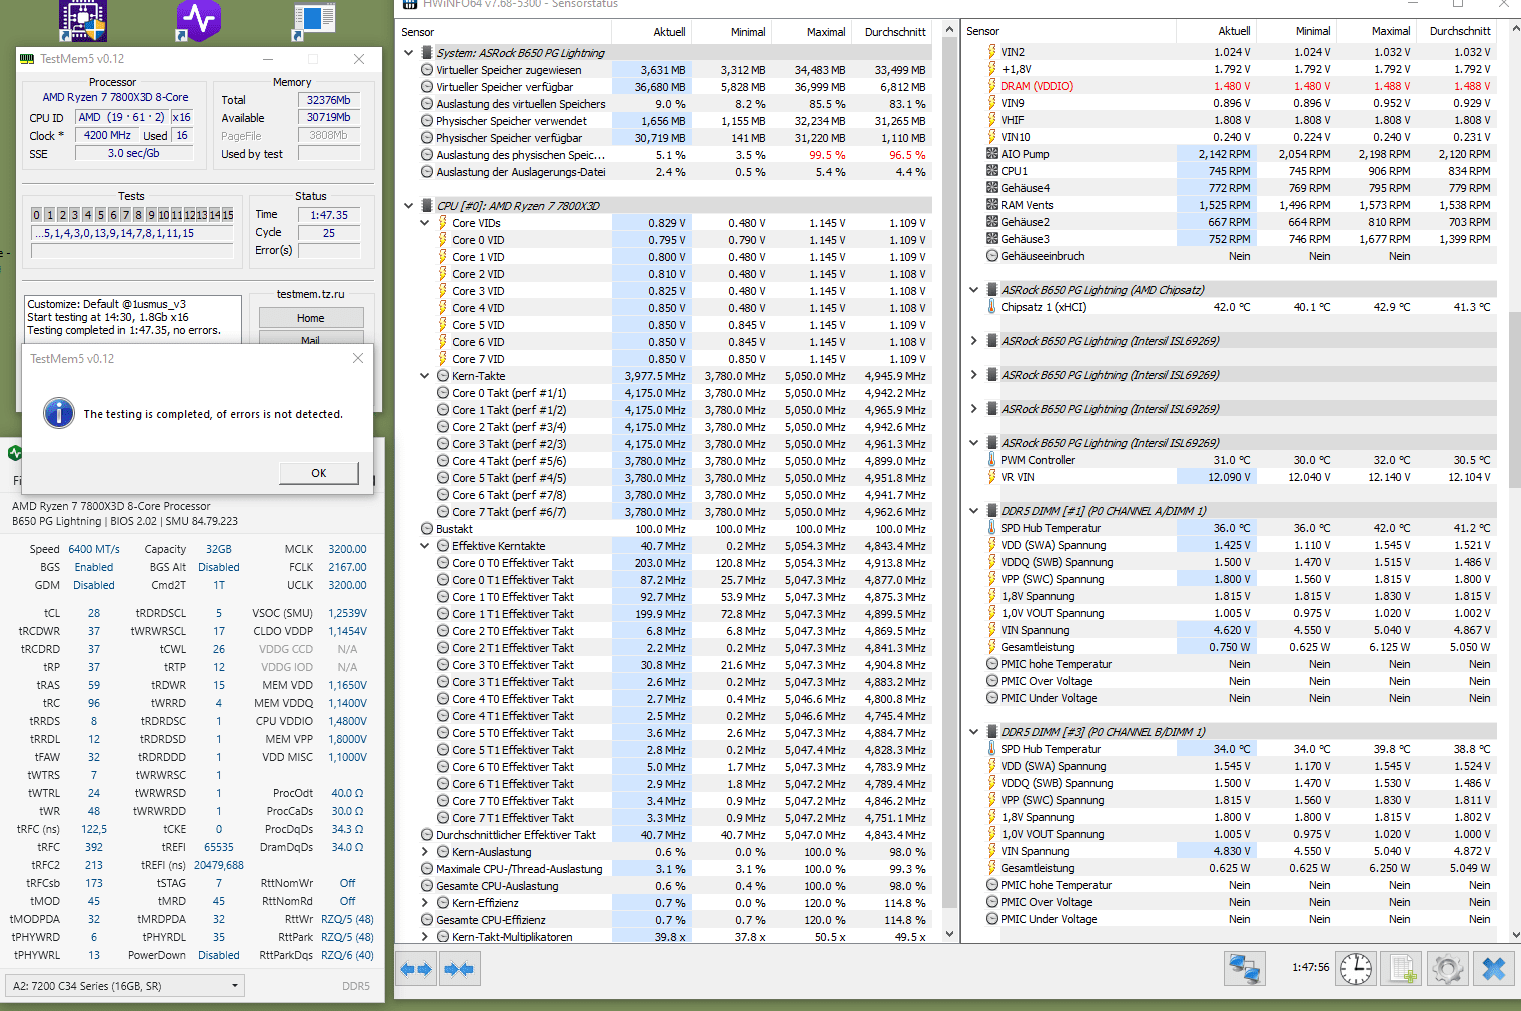
Task: Click the Mail button in TestMem5
Action: (x=311, y=339)
